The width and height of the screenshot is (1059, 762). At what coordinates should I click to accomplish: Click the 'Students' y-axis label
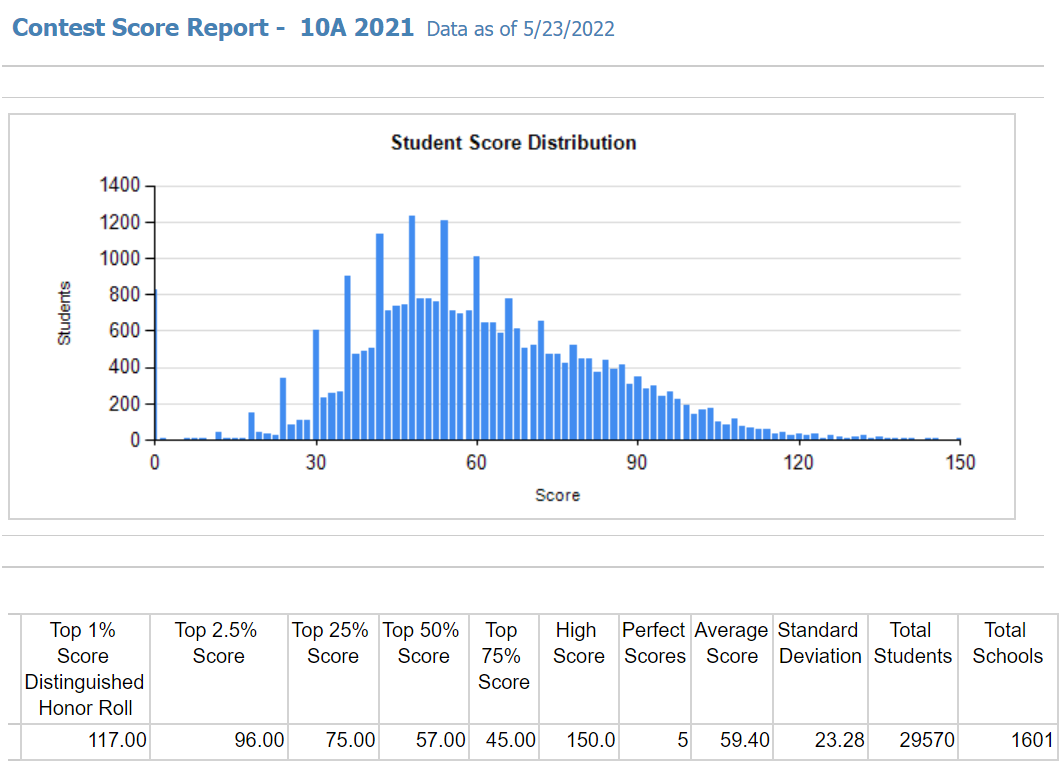pos(64,313)
